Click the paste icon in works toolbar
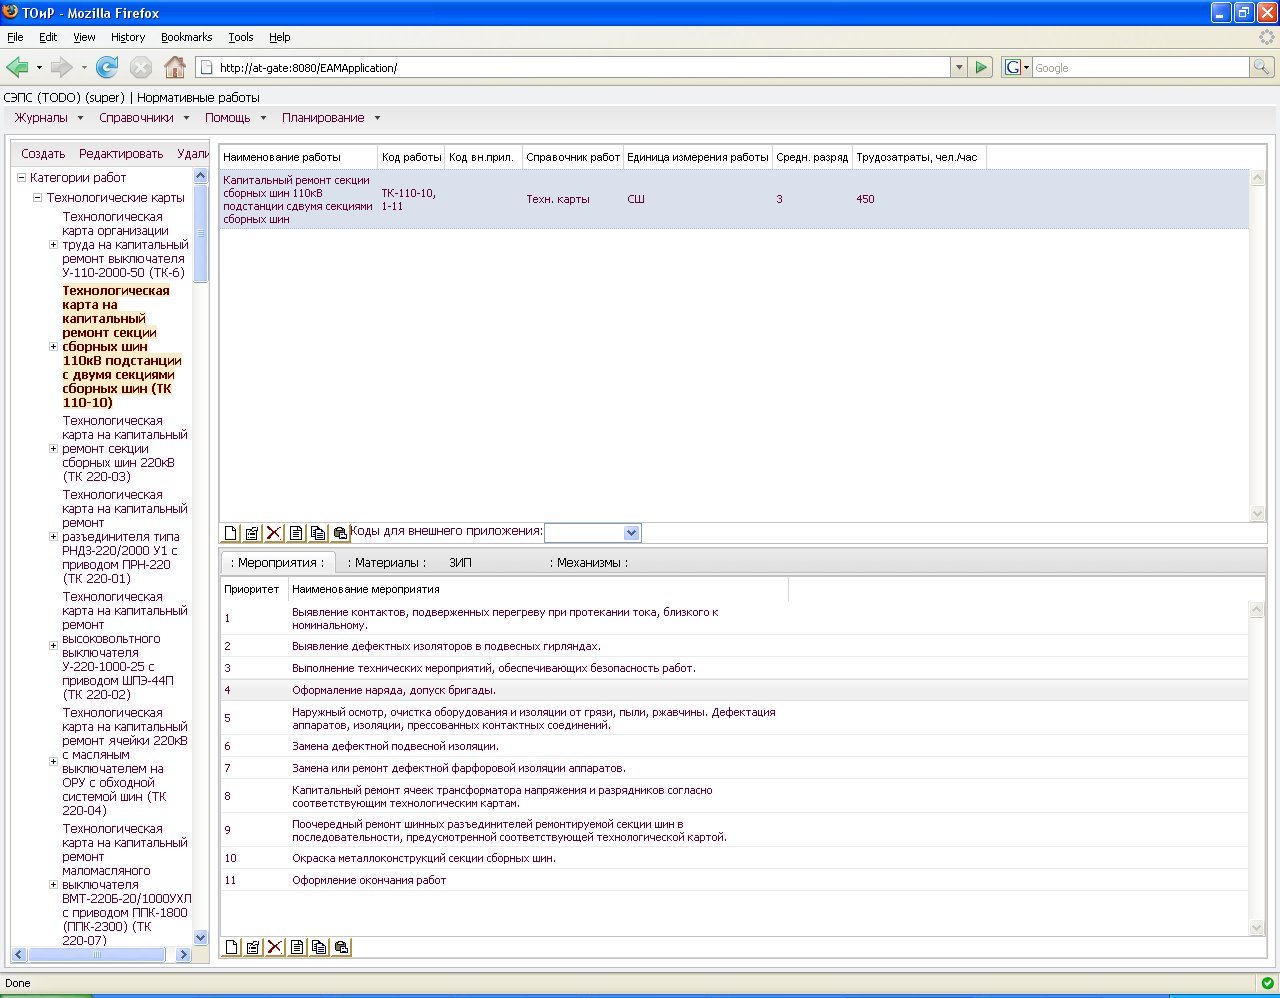This screenshot has height=998, width=1280. pyautogui.click(x=341, y=533)
